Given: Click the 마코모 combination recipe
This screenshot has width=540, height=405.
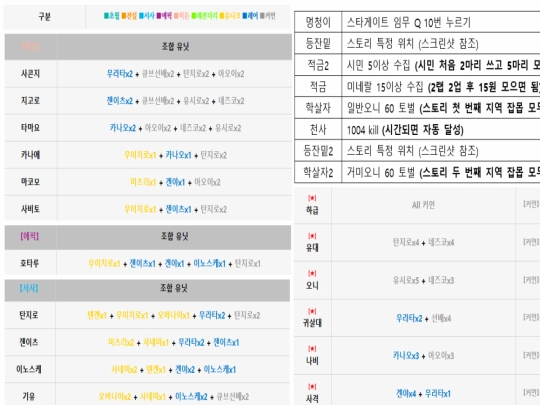Looking at the screenshot, I should [176, 182].
